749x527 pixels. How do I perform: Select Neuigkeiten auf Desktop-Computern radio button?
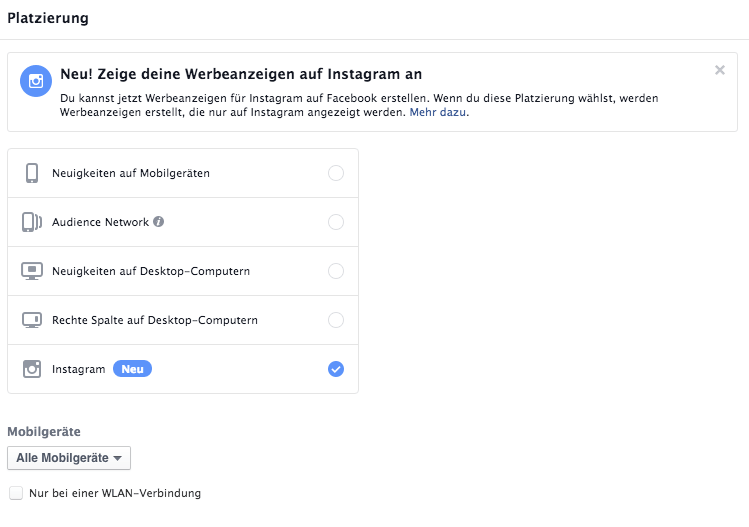pos(336,271)
